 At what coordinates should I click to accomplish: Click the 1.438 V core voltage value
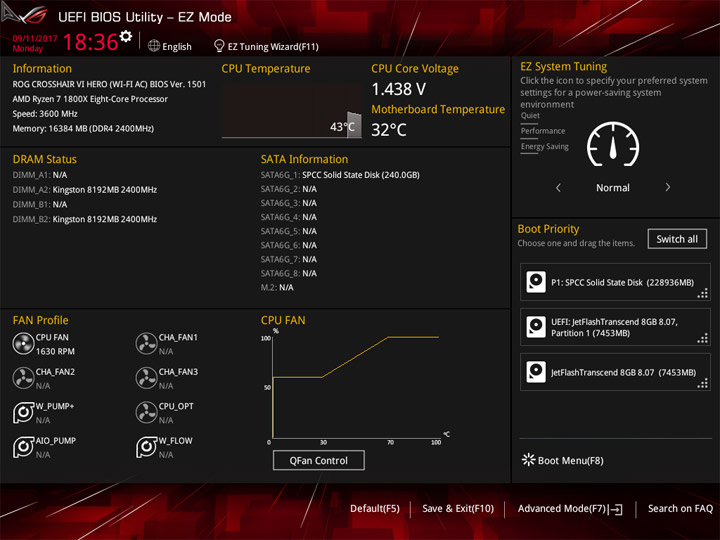tap(399, 89)
